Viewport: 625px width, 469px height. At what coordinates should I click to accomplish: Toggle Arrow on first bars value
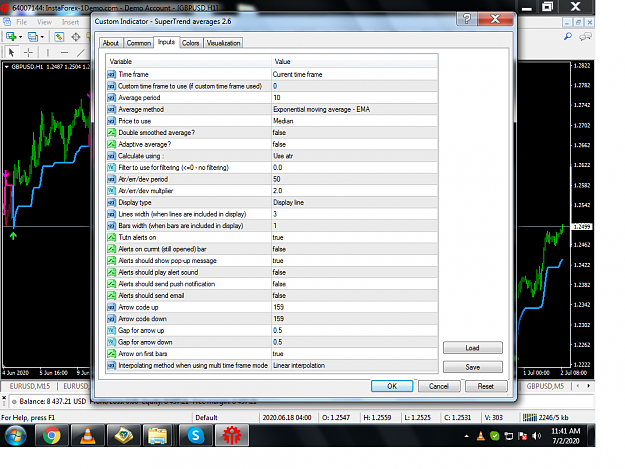pyautogui.click(x=355, y=354)
